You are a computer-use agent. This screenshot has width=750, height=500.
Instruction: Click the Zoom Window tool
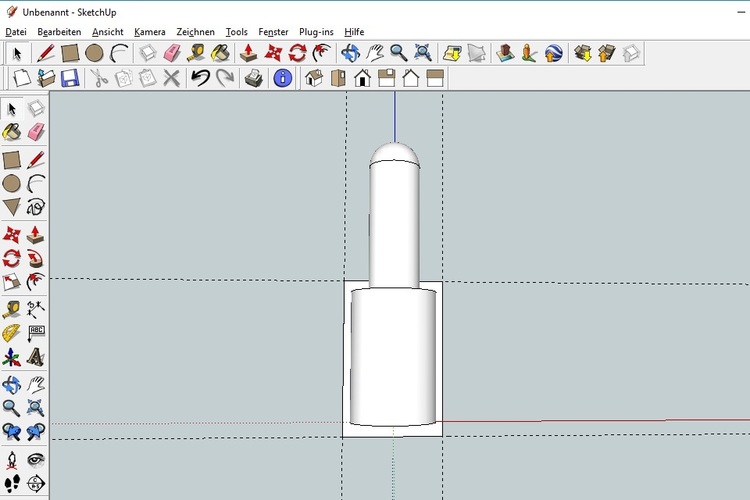tap(36, 408)
